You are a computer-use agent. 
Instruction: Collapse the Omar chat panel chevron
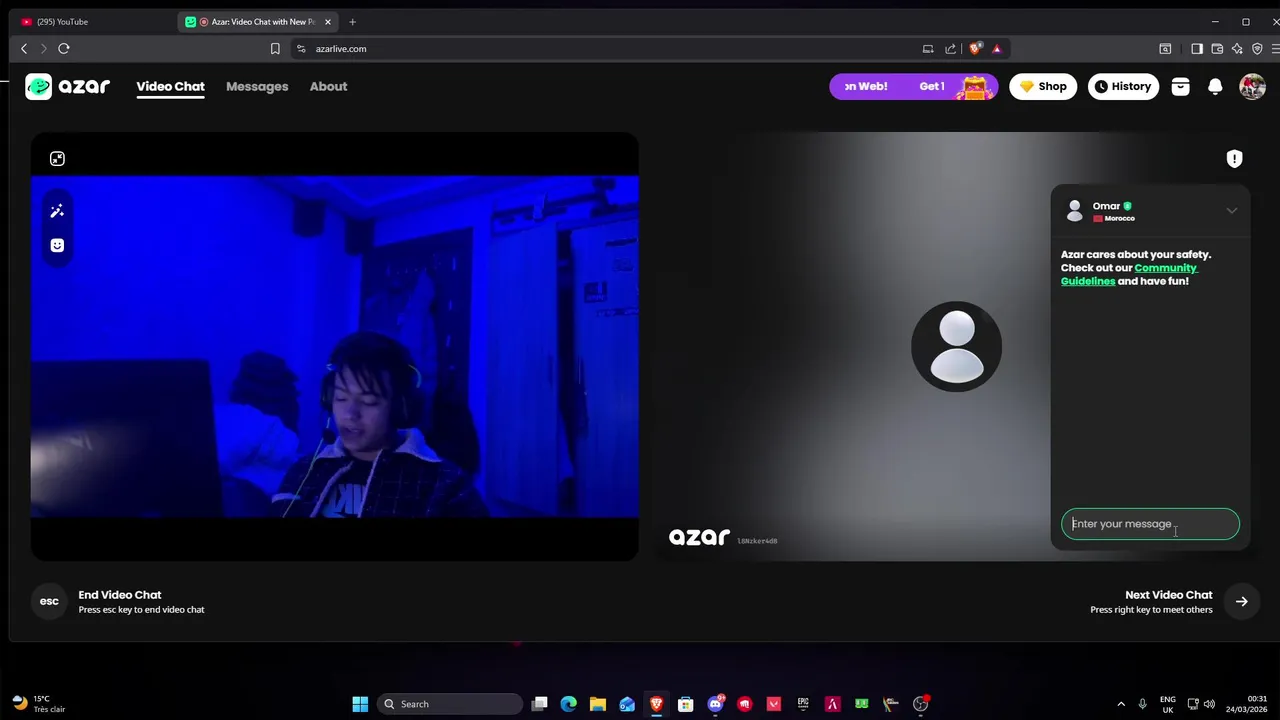tap(1232, 211)
